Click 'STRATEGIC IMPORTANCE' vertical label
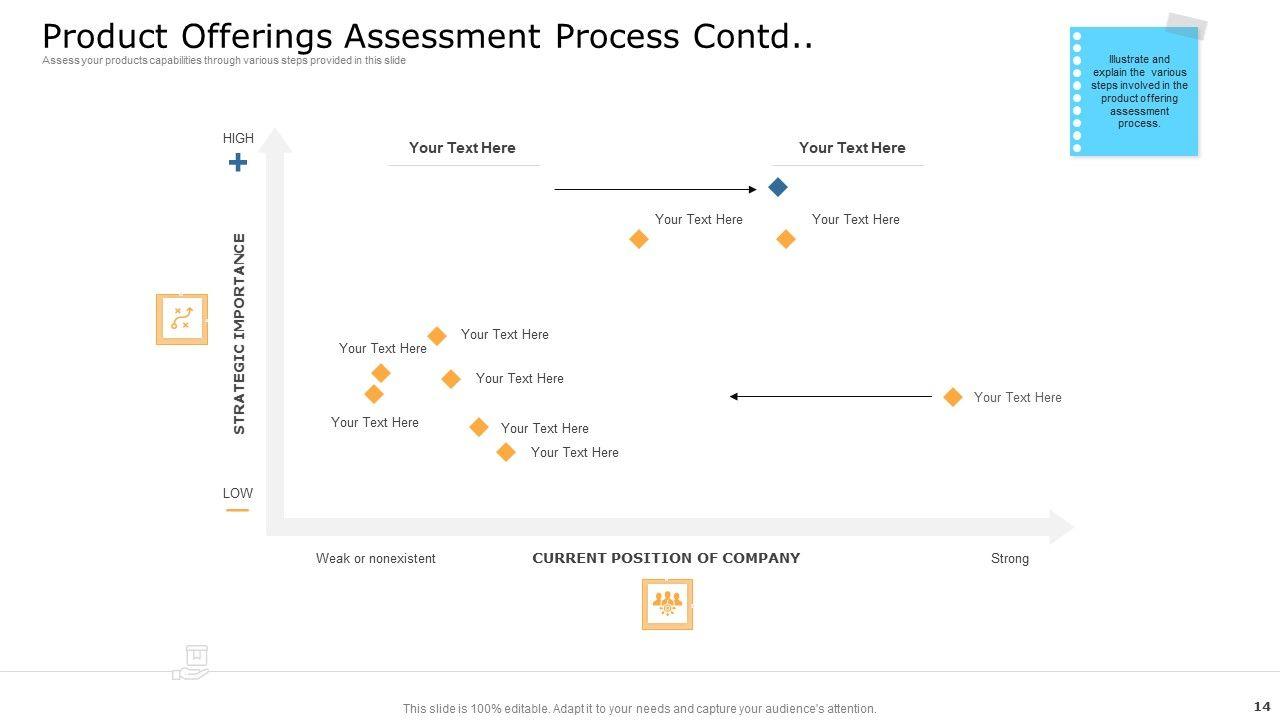Screen dimensions: 1280x720 [x=239, y=334]
